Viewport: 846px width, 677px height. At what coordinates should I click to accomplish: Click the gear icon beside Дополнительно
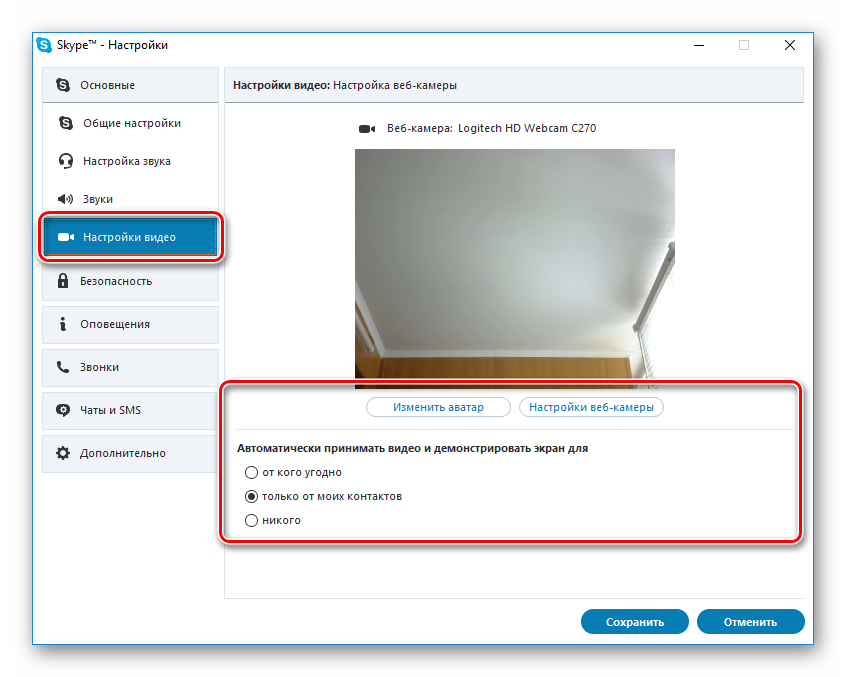click(x=63, y=453)
